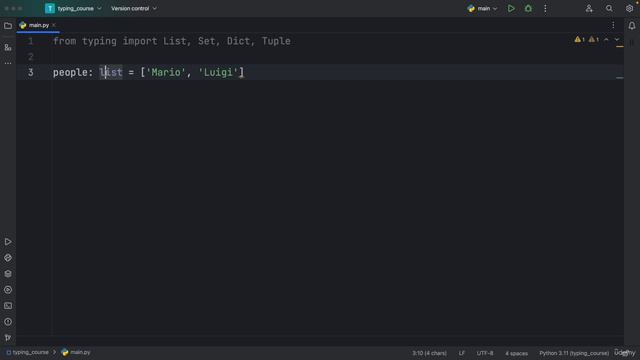The height and width of the screenshot is (360, 640).
Task: Open the Python Packages tool window
Action: pyautogui.click(x=8, y=258)
